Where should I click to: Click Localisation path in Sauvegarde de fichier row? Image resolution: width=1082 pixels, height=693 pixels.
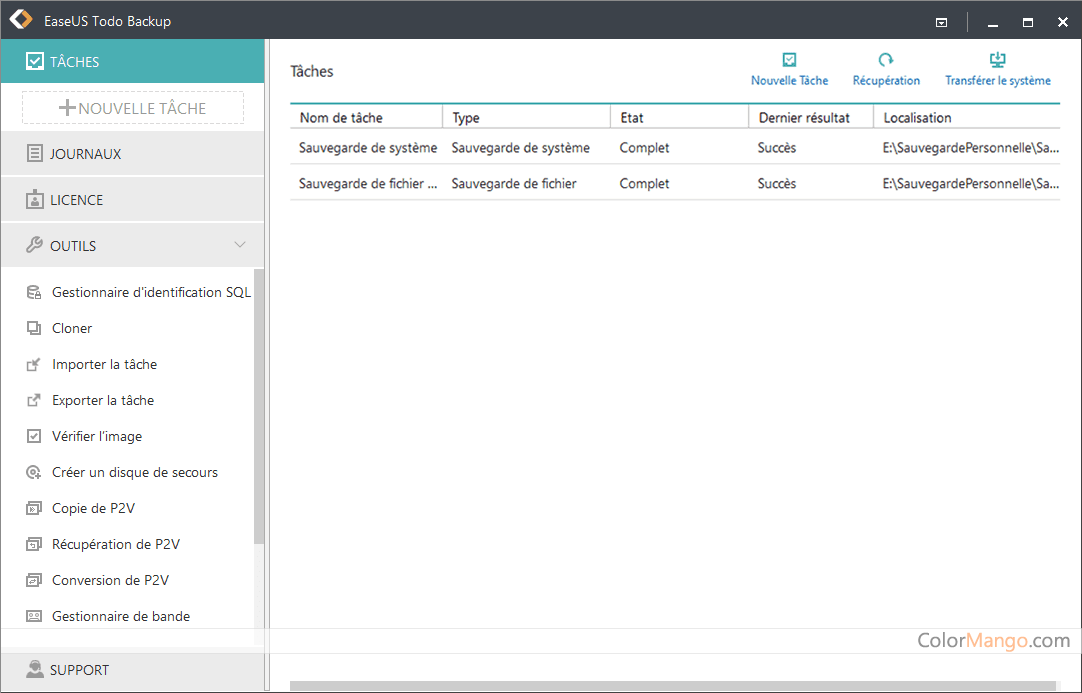coord(971,184)
